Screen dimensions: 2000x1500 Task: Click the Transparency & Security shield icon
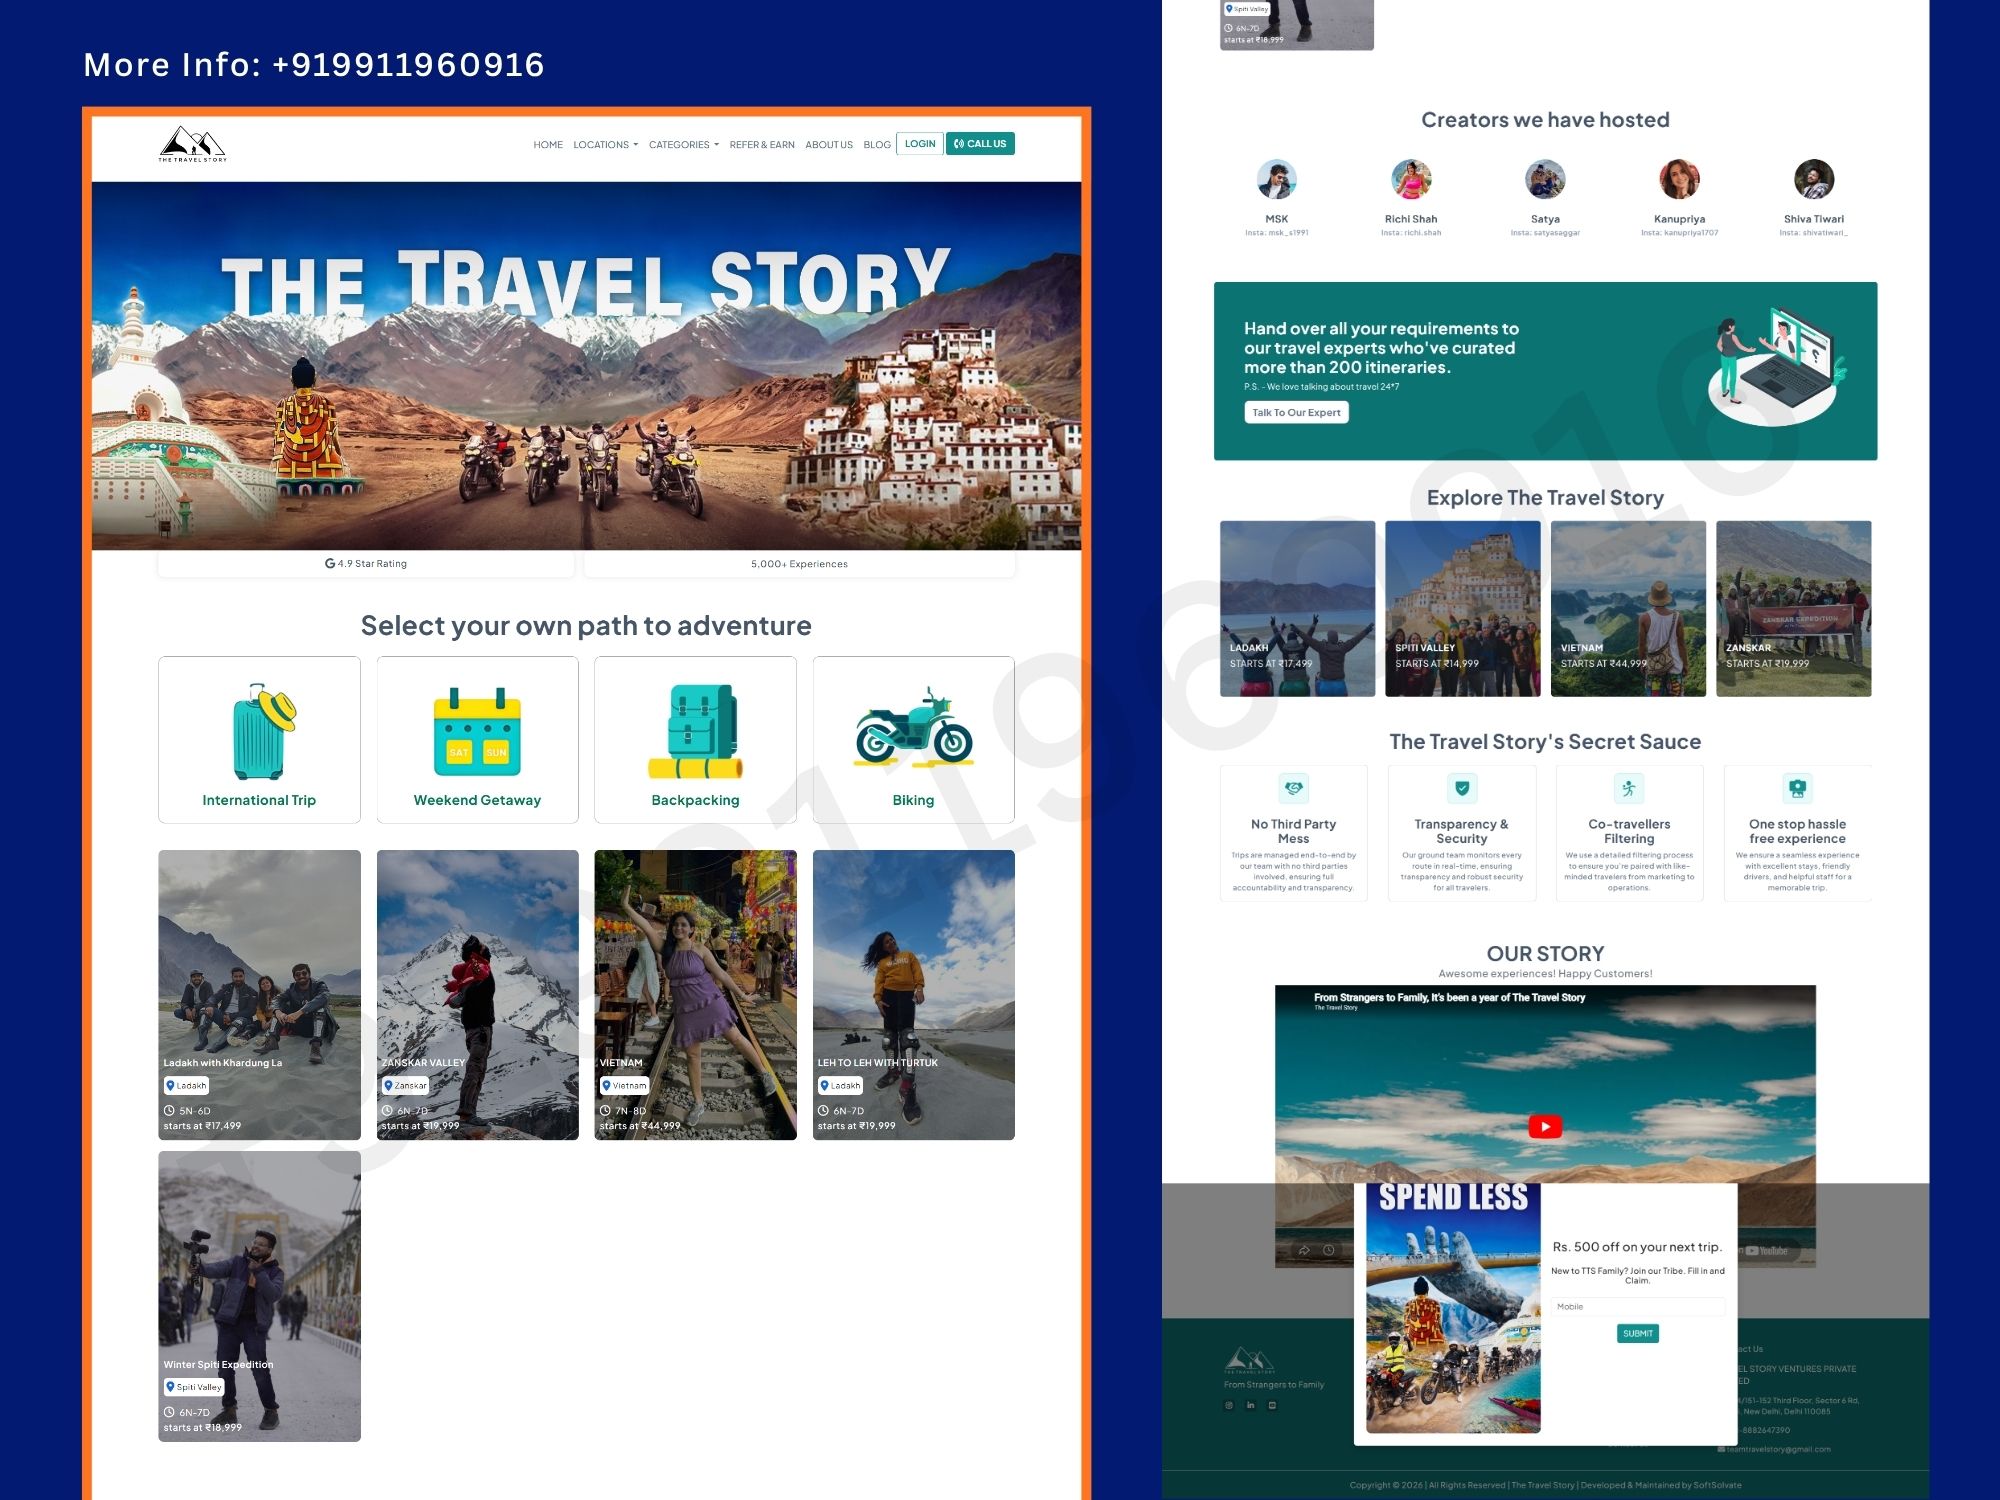click(x=1463, y=789)
